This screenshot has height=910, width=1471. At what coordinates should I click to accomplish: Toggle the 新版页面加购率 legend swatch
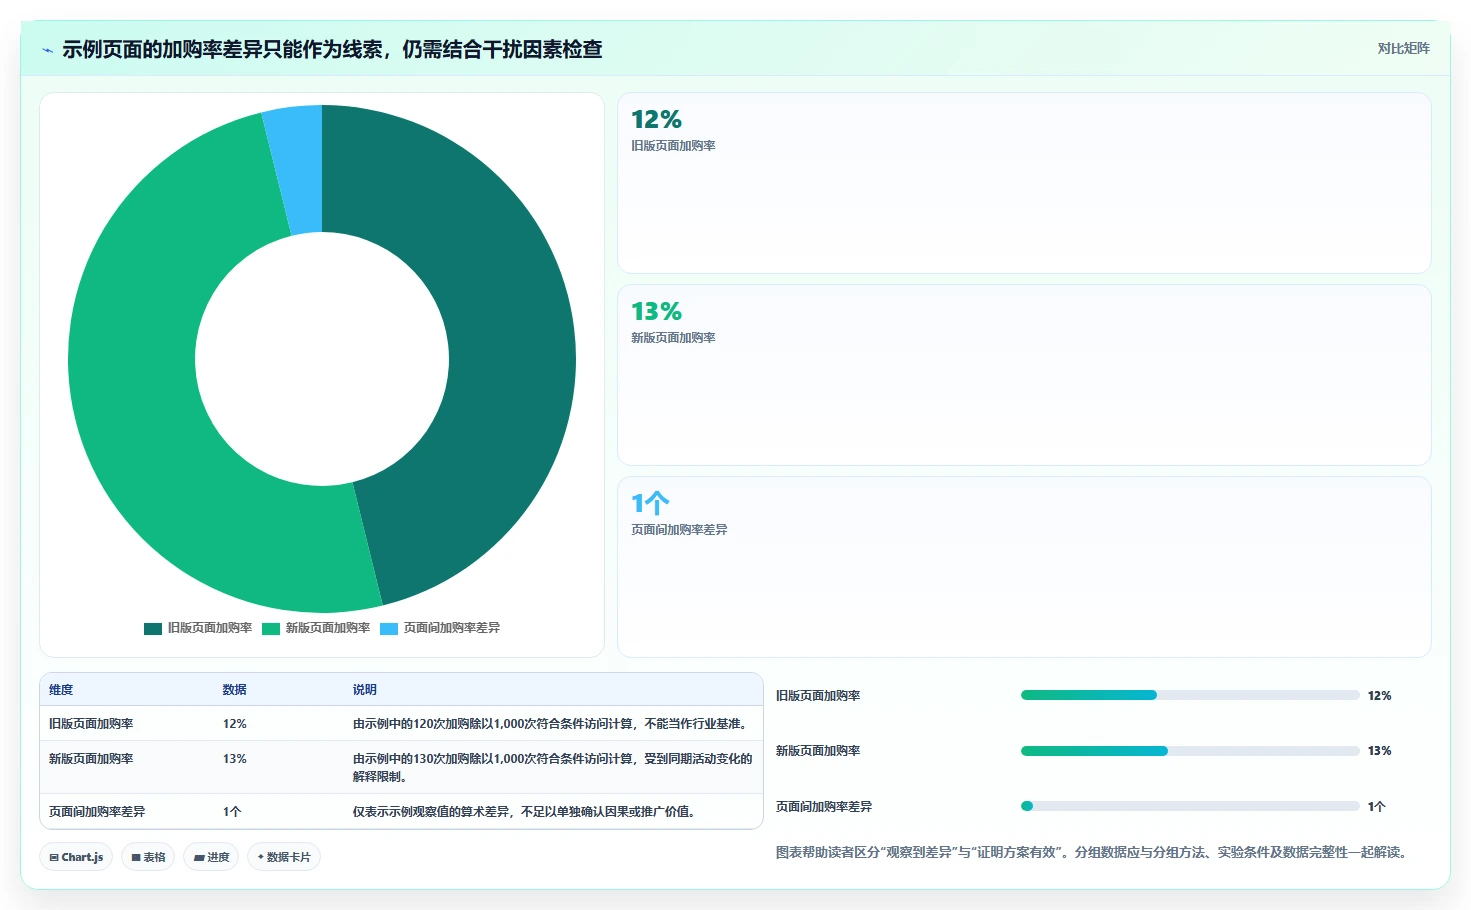(271, 629)
